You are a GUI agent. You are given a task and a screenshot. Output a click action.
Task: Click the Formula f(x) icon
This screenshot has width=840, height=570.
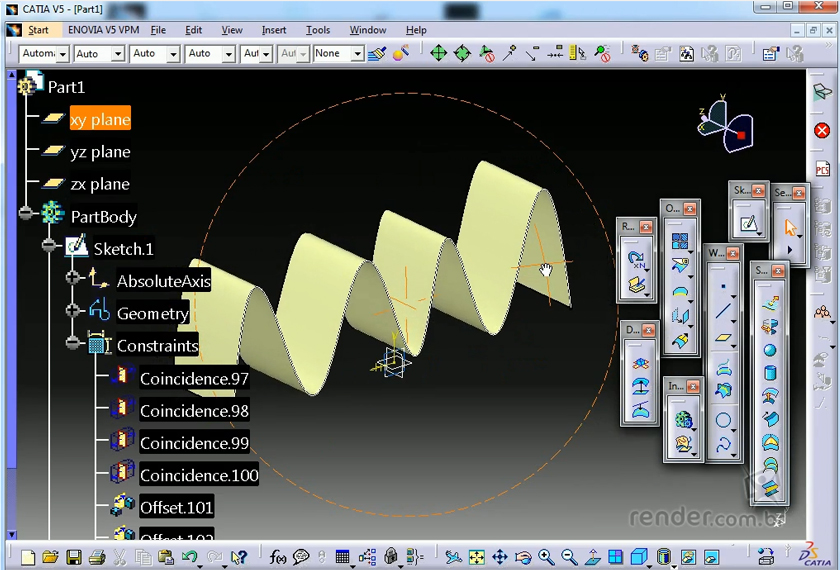pyautogui.click(x=278, y=557)
